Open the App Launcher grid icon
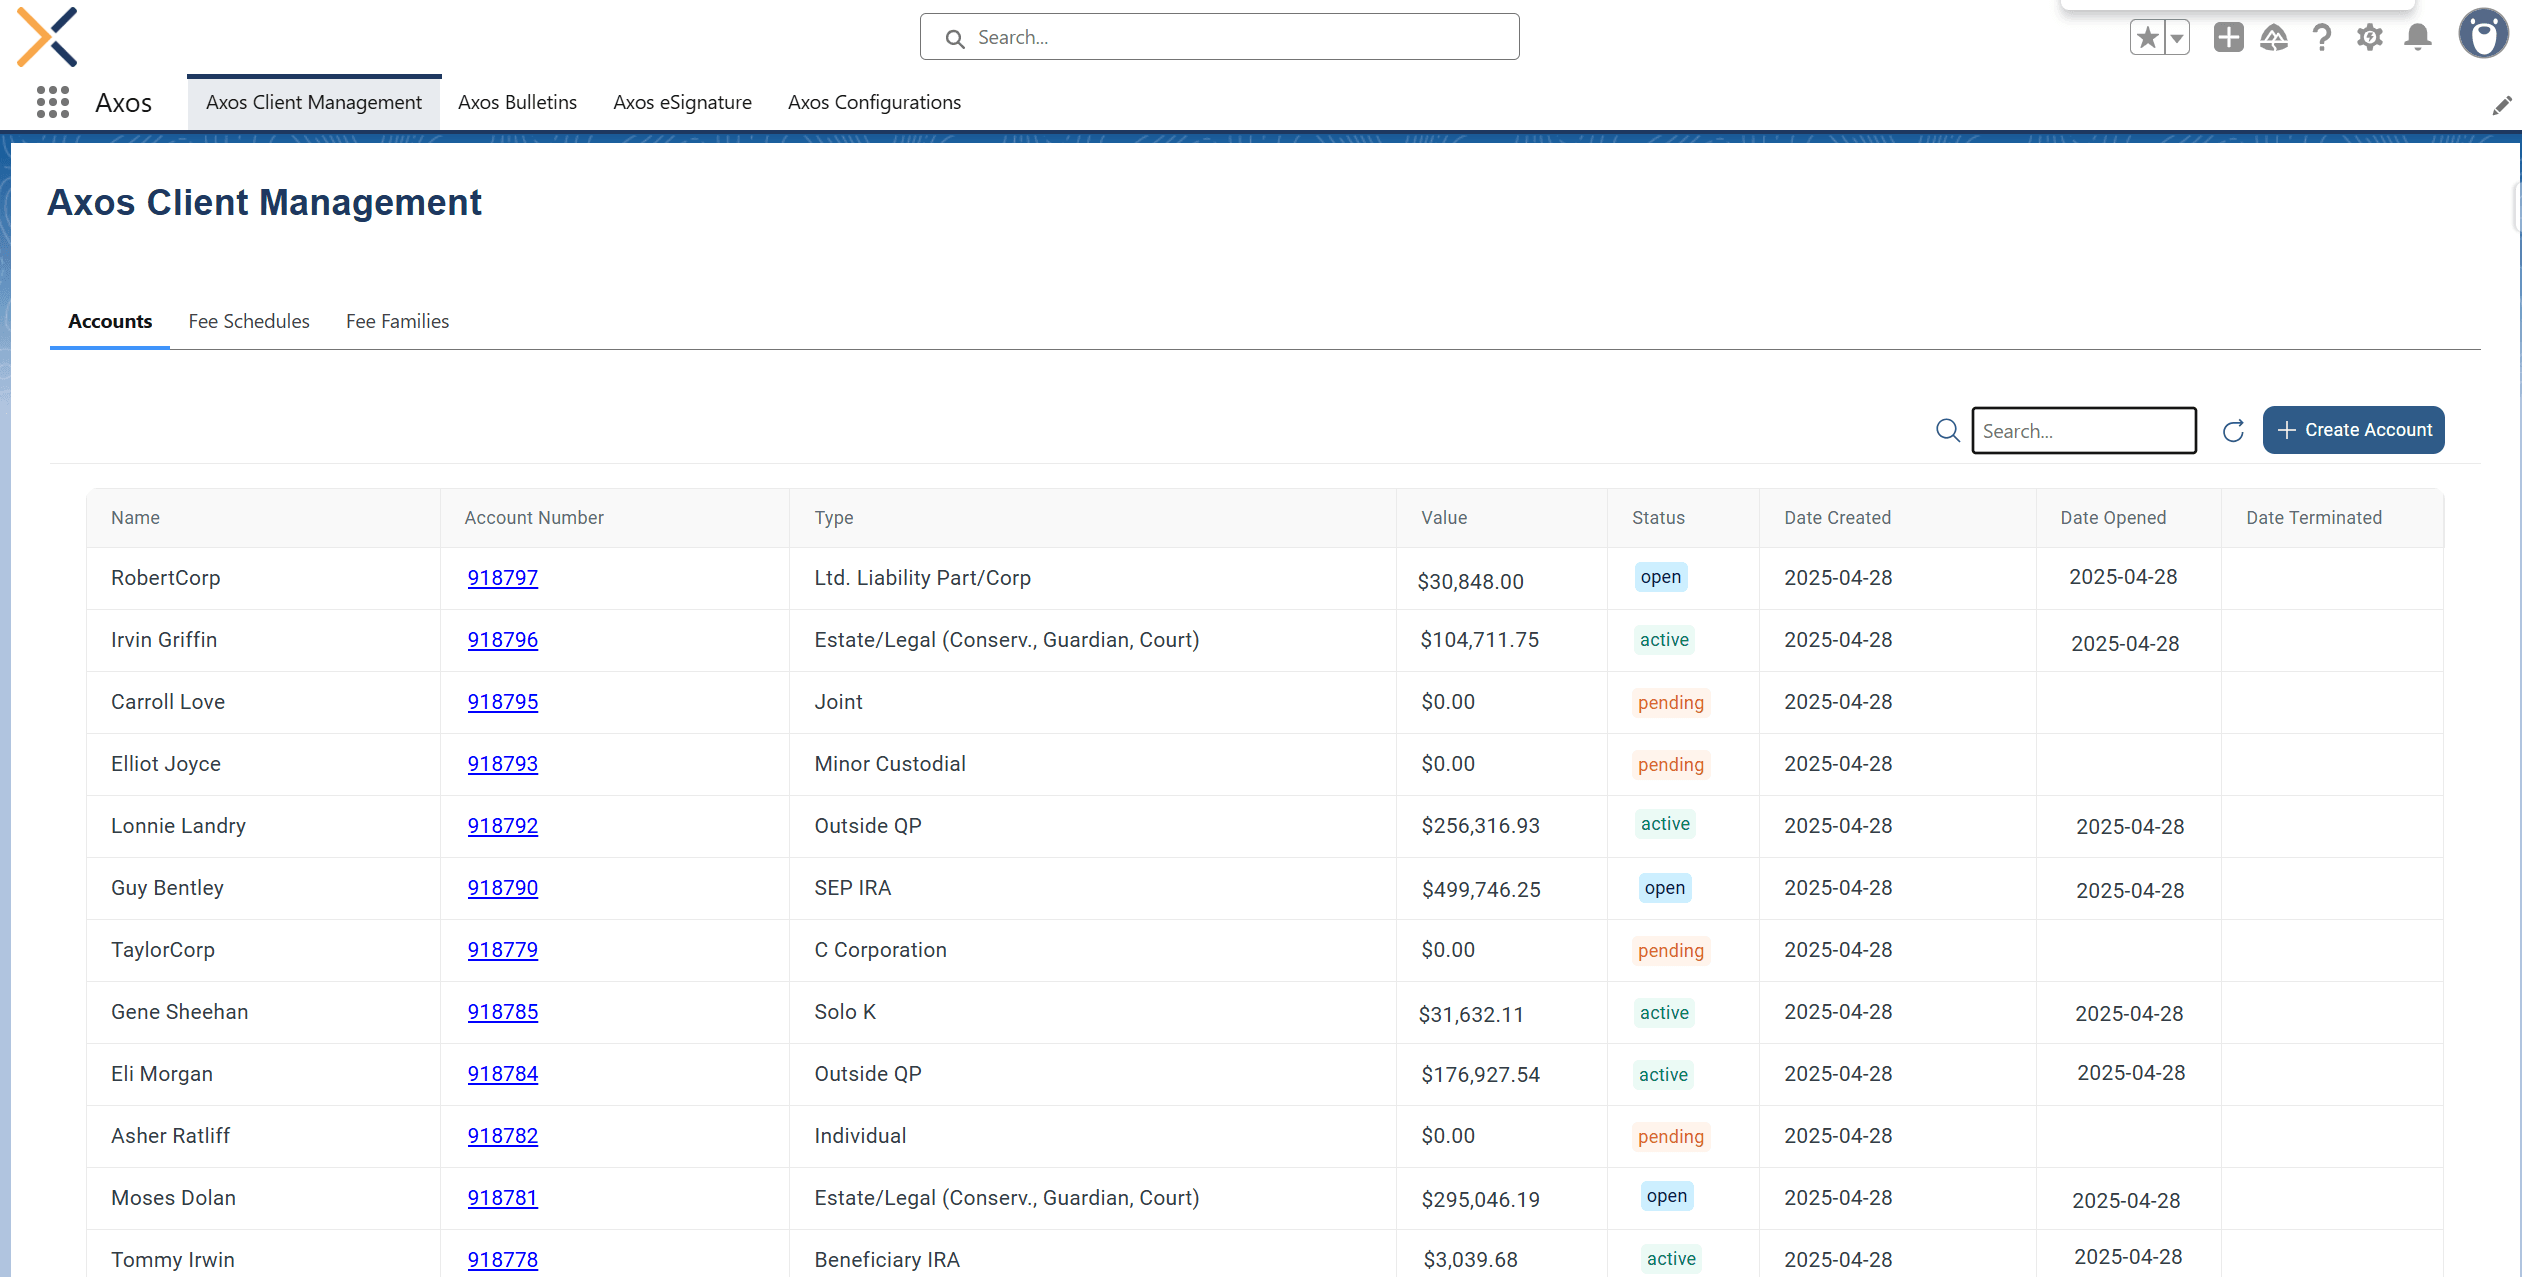This screenshot has height=1277, width=2522. click(x=53, y=102)
